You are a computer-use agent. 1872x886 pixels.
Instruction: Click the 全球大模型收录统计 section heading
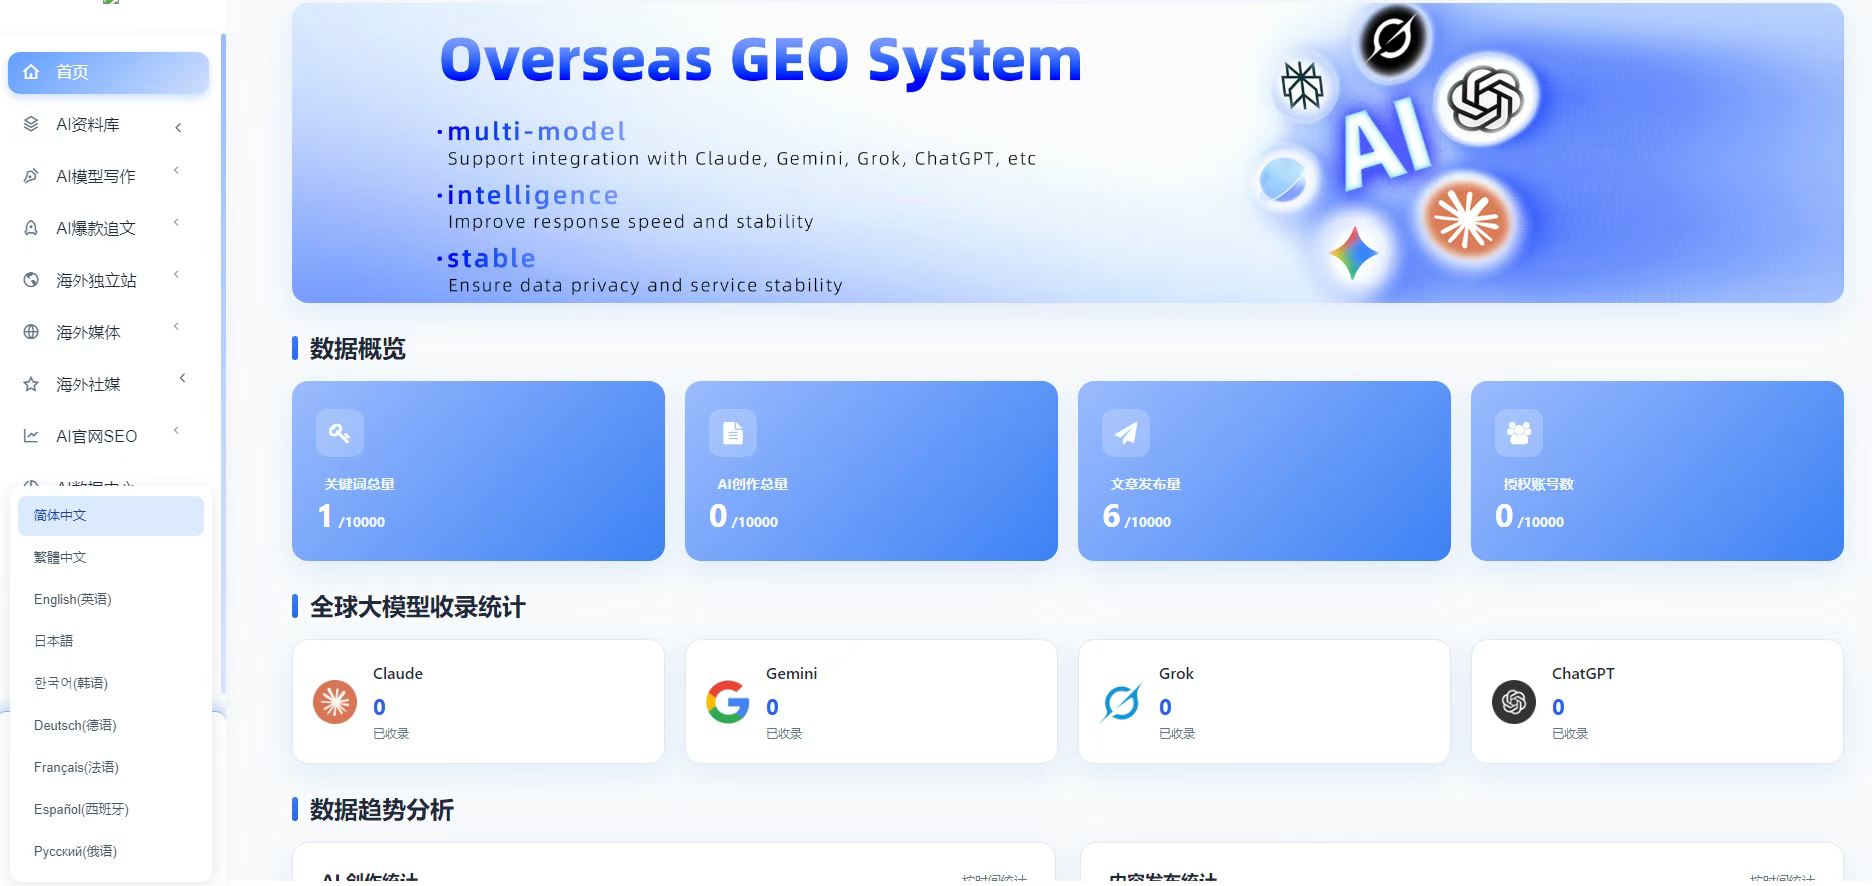click(x=417, y=607)
